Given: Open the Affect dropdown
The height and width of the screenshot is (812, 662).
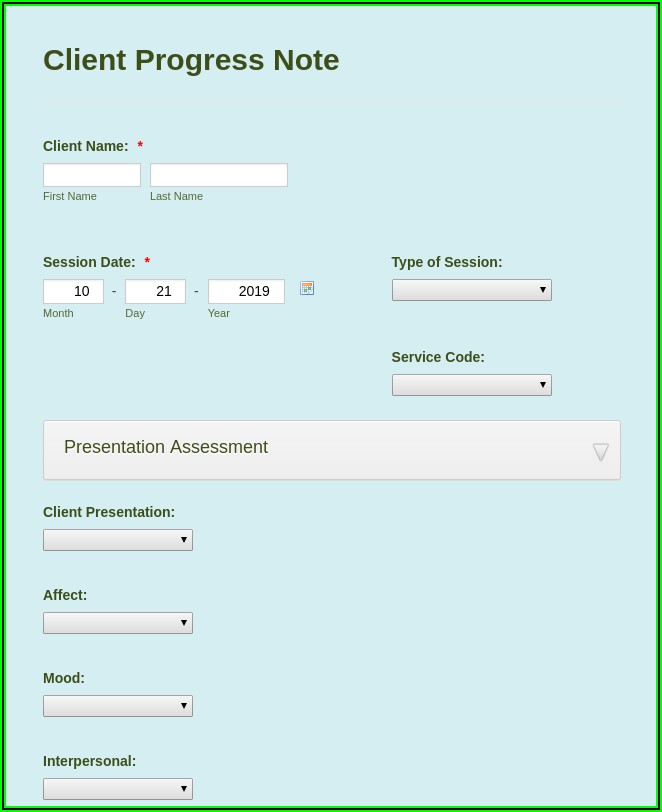Looking at the screenshot, I should click(x=118, y=623).
